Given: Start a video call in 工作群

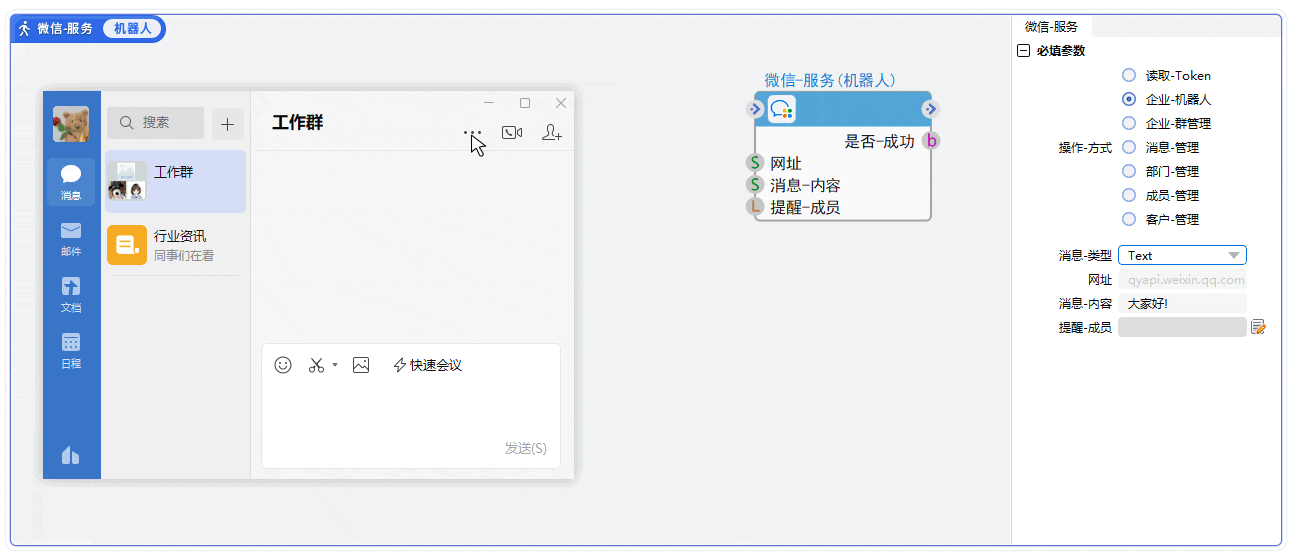Looking at the screenshot, I should coord(512,132).
